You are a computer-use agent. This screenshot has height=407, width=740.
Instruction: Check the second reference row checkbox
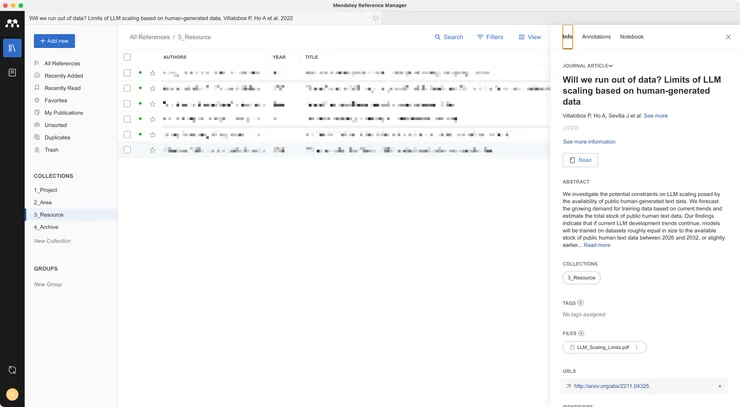127,88
